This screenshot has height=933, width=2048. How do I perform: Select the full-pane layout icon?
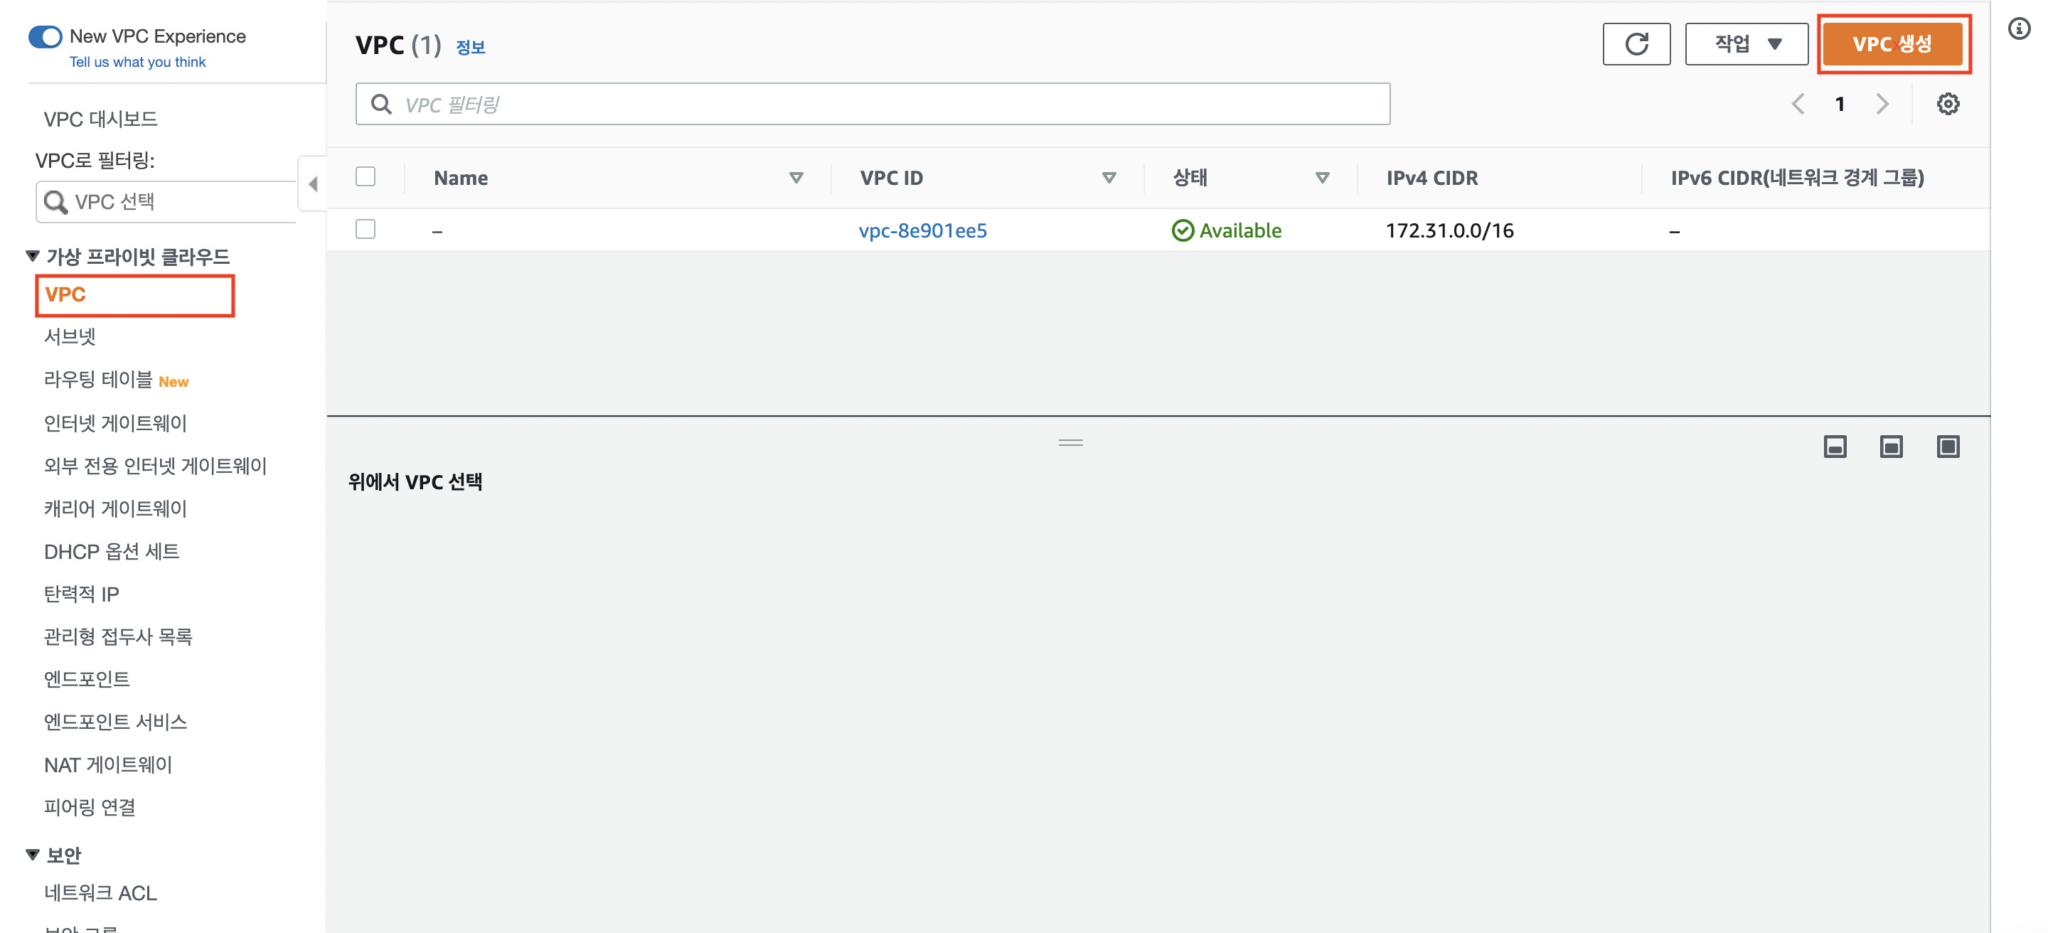(1947, 446)
